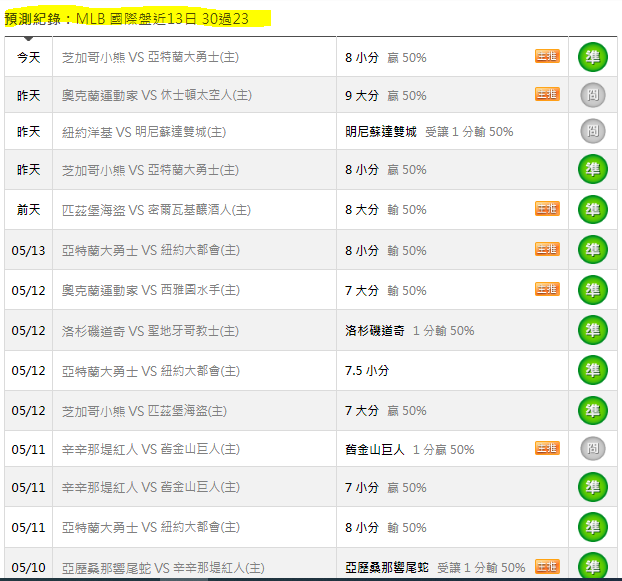Click prediction 7 大分 輸 50%
The width and height of the screenshot is (622, 581).
tap(386, 290)
